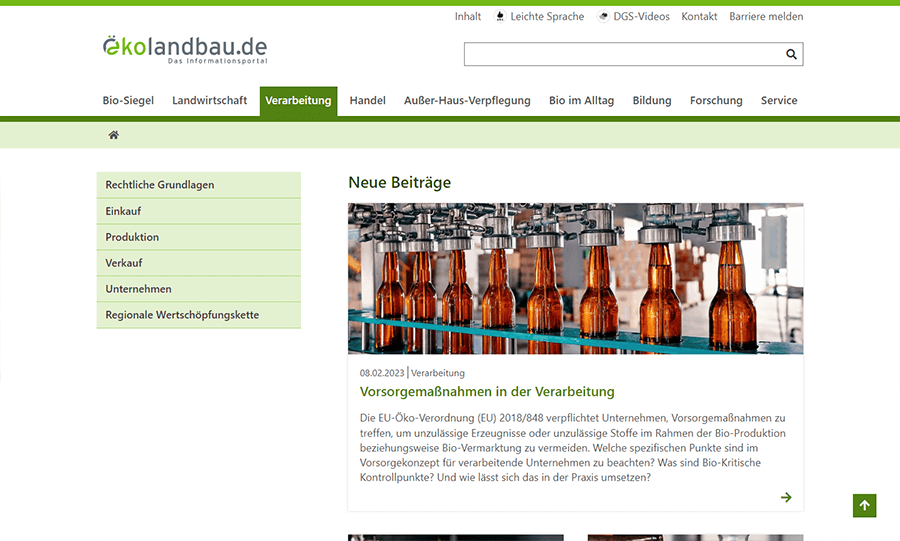Click the search magnifier icon
This screenshot has height=541, width=900.
click(791, 55)
